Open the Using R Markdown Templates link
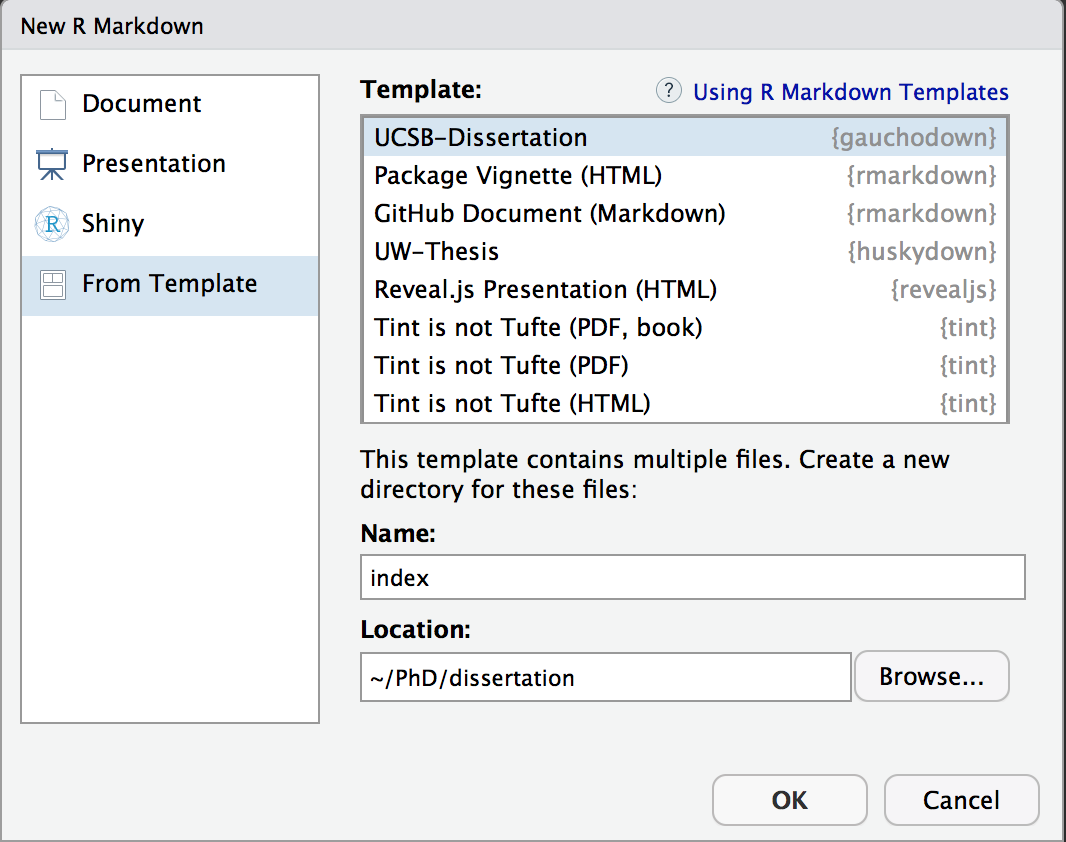 [851, 92]
